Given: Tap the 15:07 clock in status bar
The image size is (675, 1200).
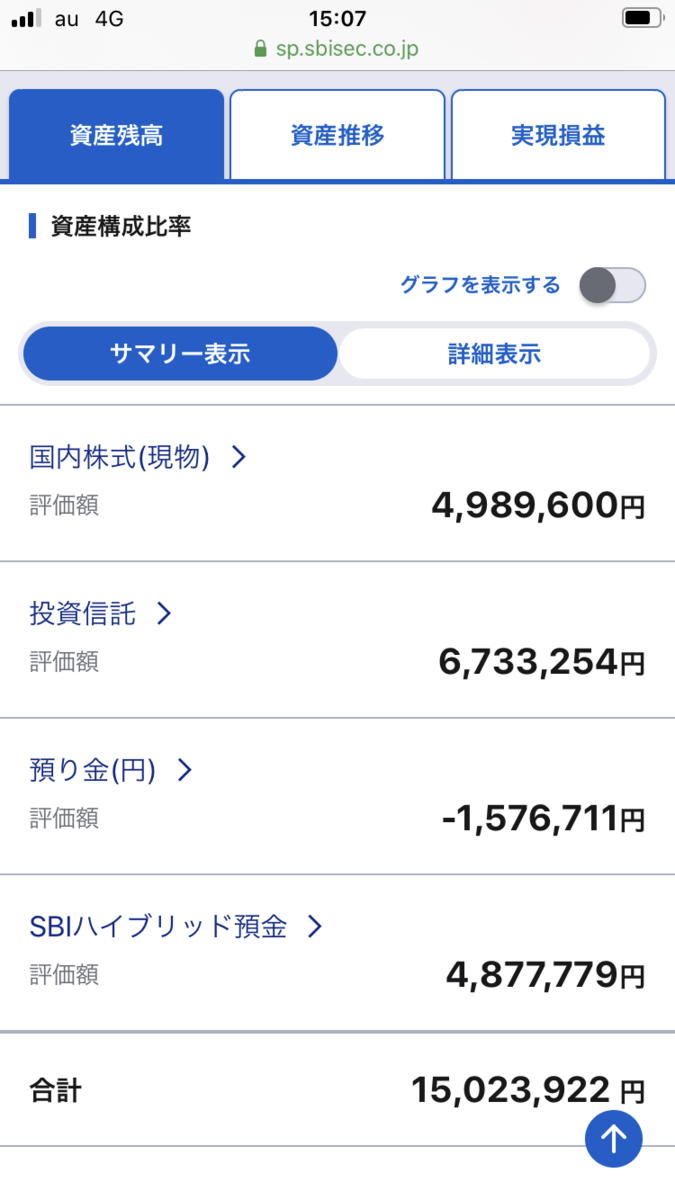Looking at the screenshot, I should [x=338, y=18].
